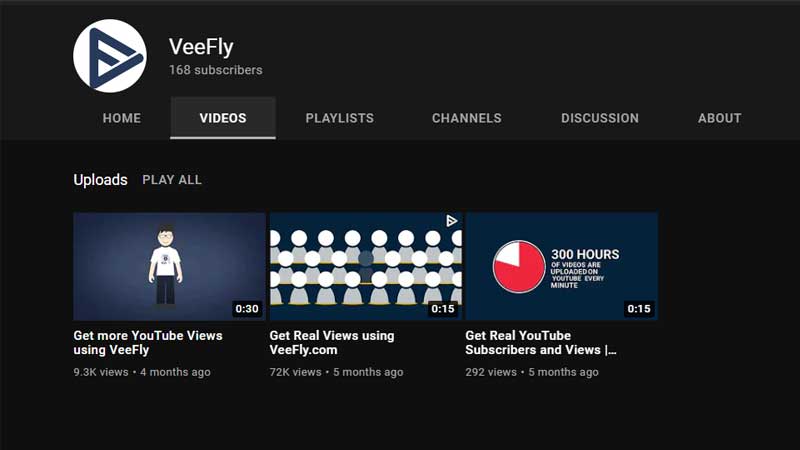Viewport: 800px width, 450px height.
Task: Click the Uploads heading
Action: (x=101, y=180)
